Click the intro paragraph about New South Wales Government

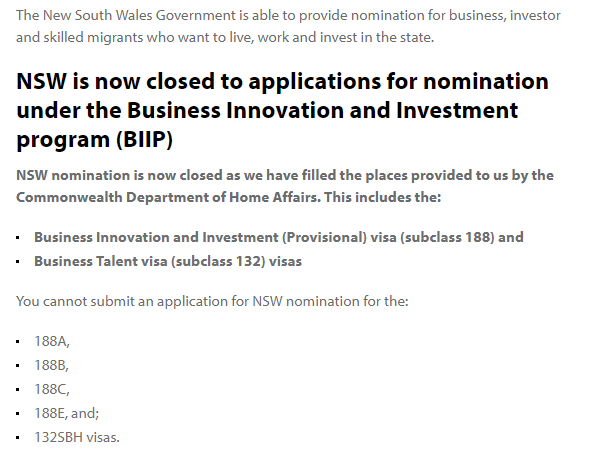288,26
